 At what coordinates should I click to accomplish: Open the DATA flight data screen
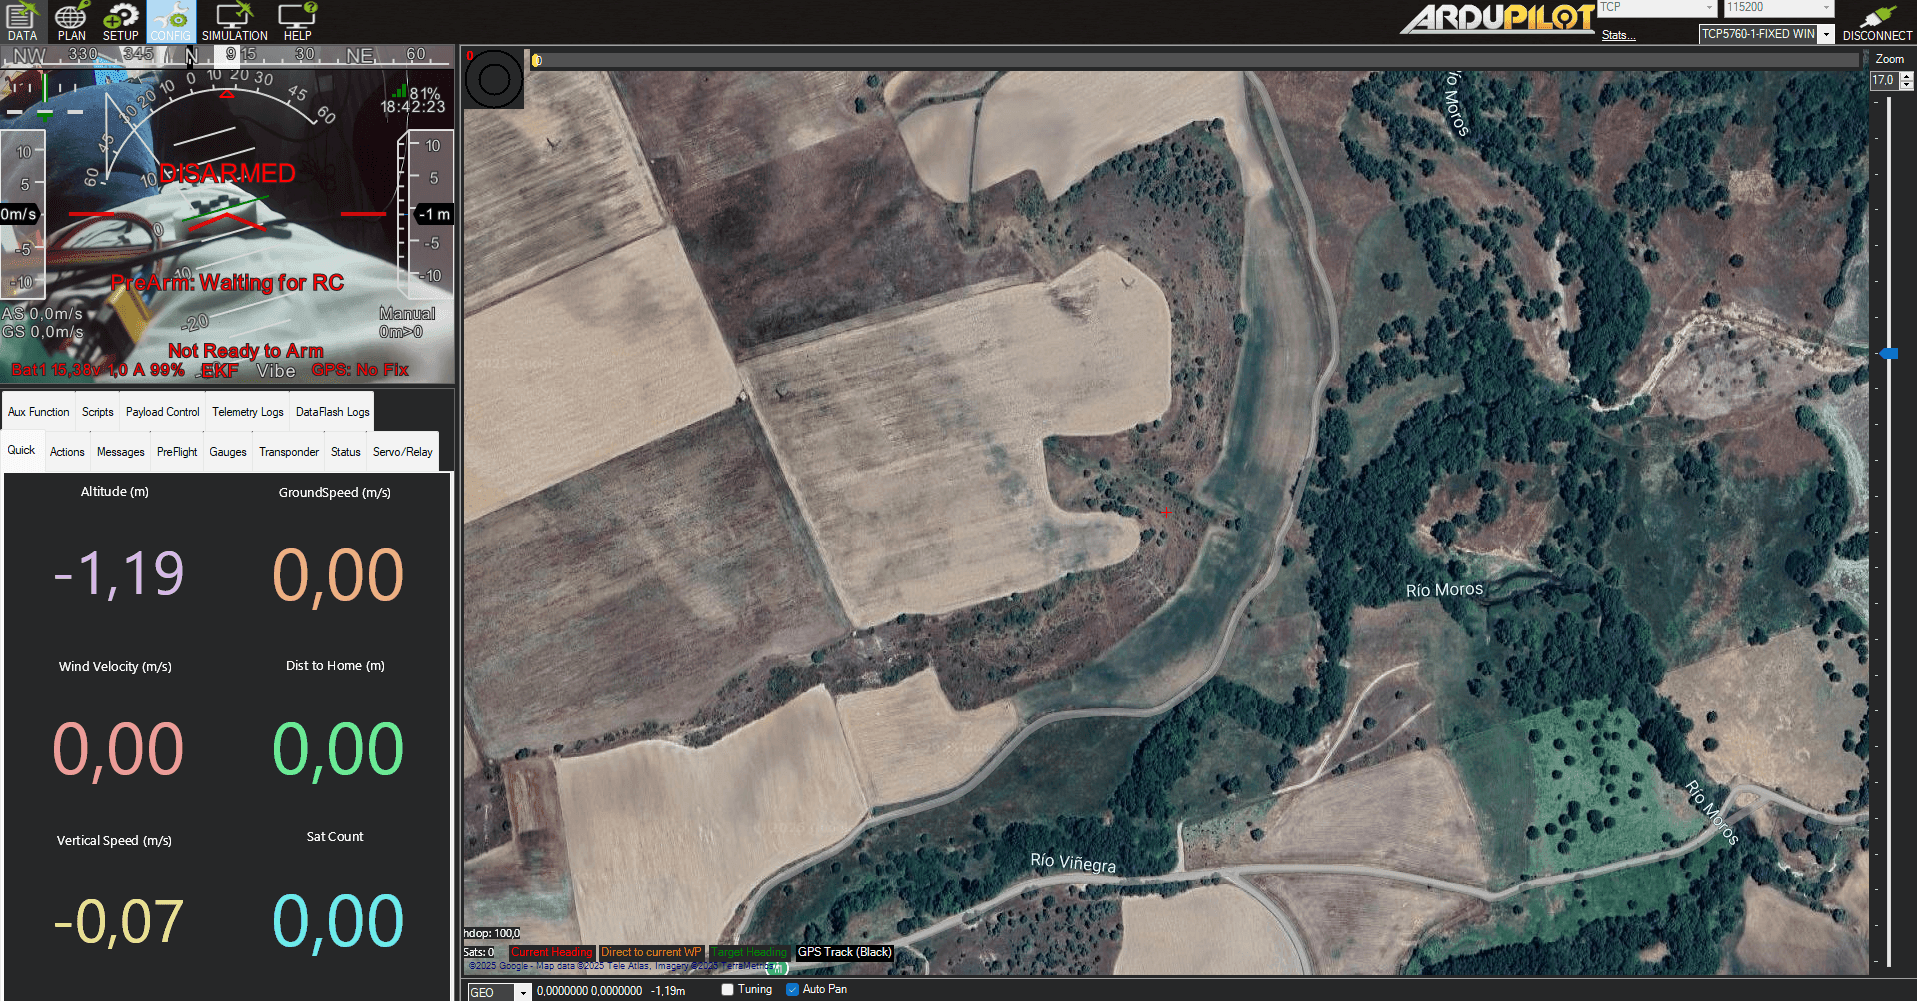tap(22, 22)
